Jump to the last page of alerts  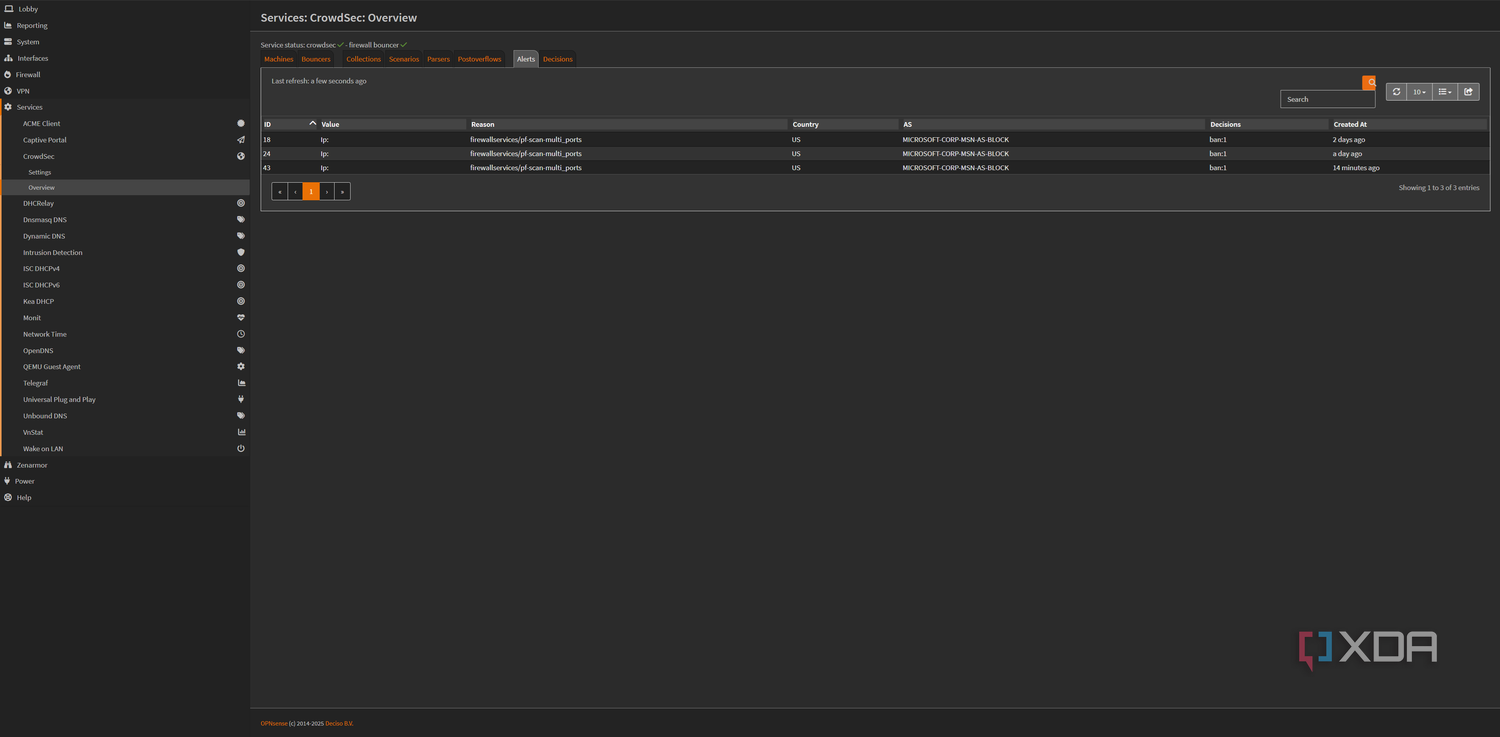[x=342, y=191]
